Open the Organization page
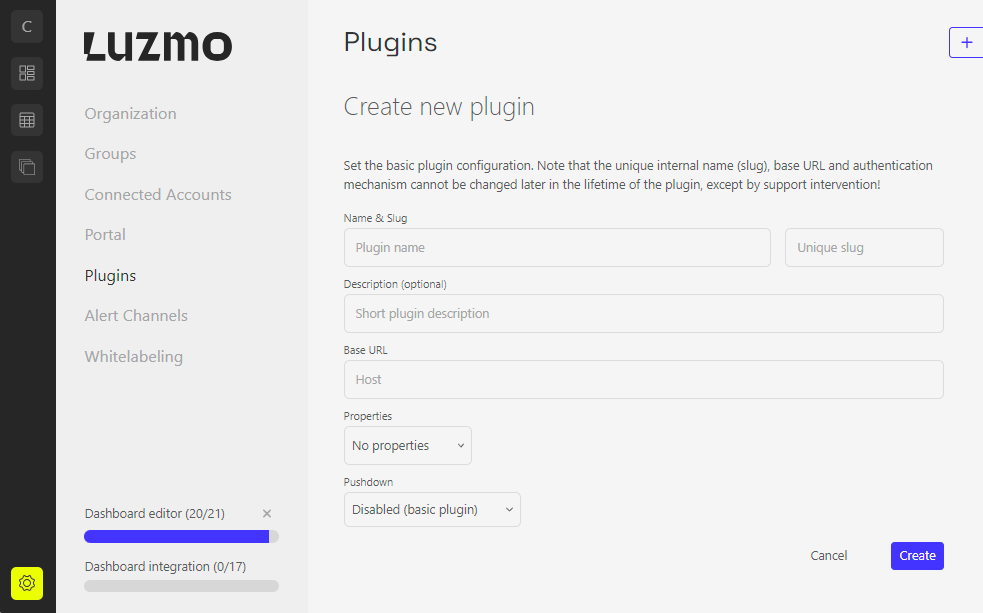983x613 pixels. click(x=130, y=113)
